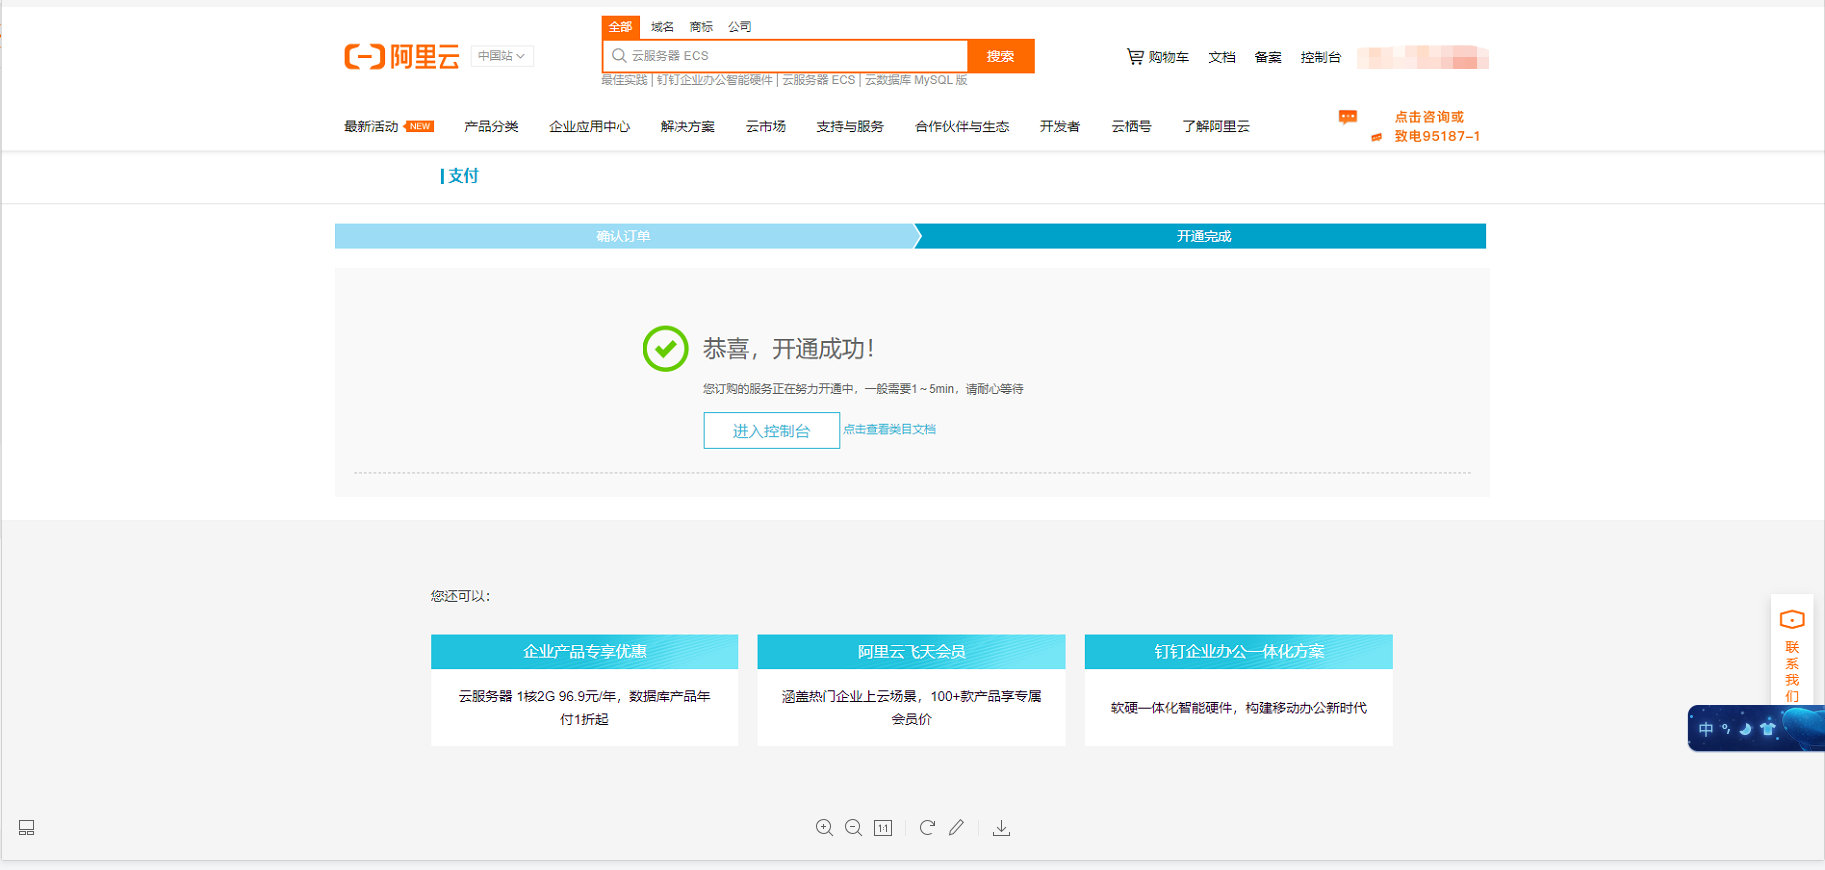
Task: Click the NEW badge beside 最新活动
Action: (420, 126)
